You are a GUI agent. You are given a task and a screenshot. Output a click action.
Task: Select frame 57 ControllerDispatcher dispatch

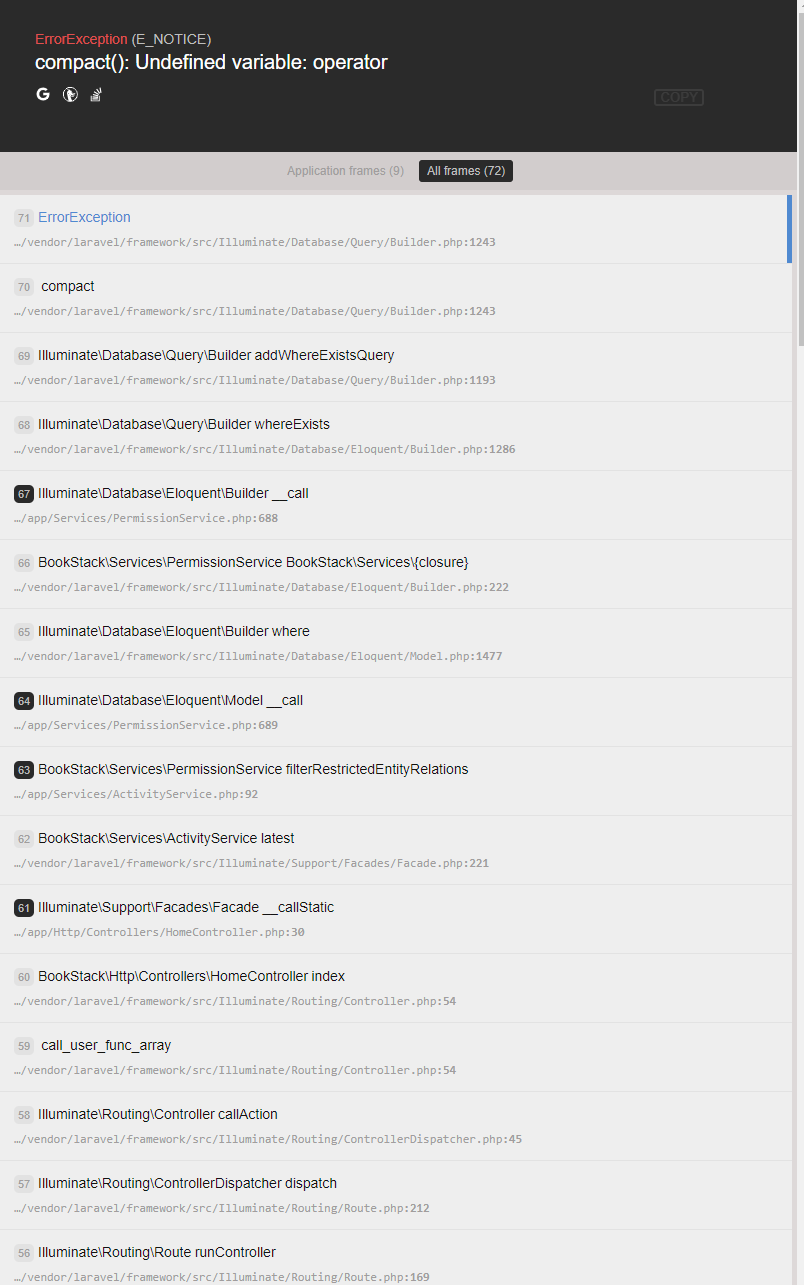coord(396,1195)
